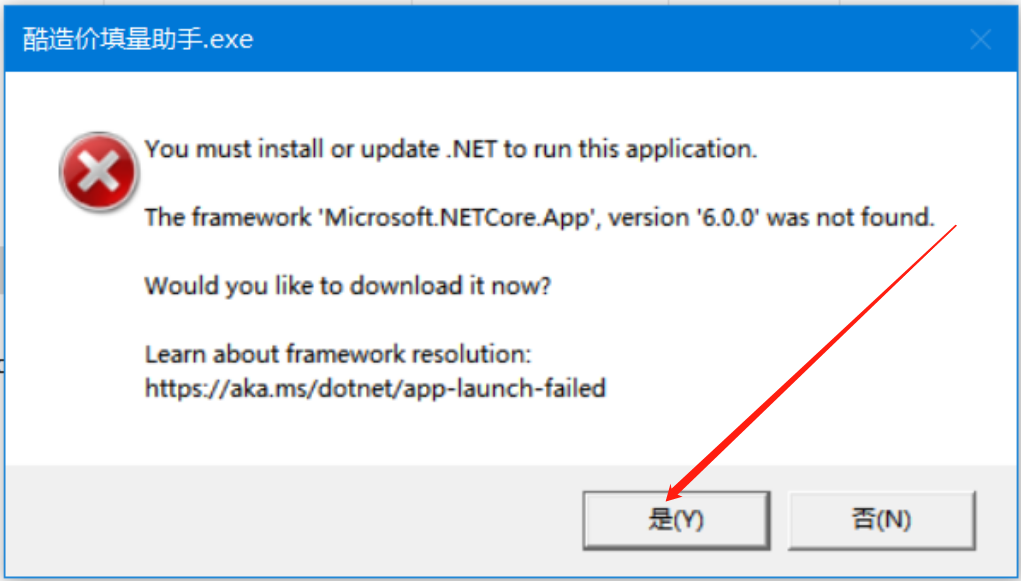Click 'Would you like to download it now?' text

[348, 286]
